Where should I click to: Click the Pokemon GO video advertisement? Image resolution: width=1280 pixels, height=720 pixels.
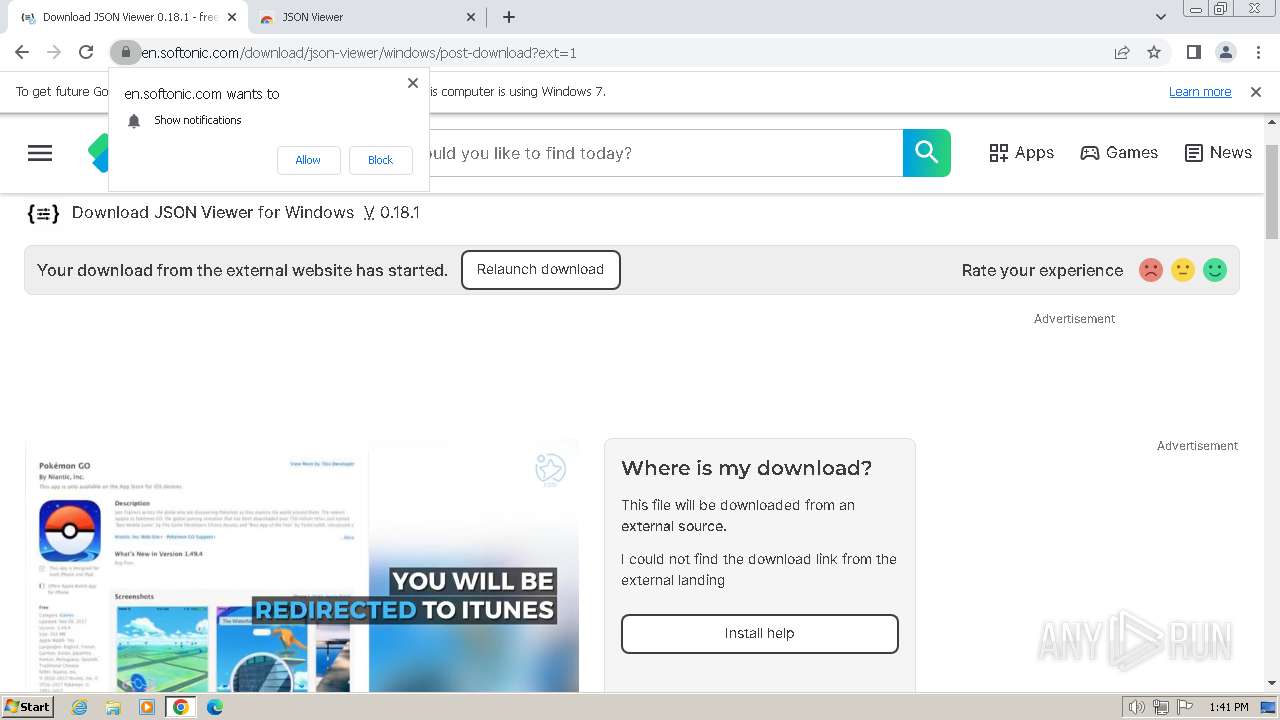(x=302, y=565)
